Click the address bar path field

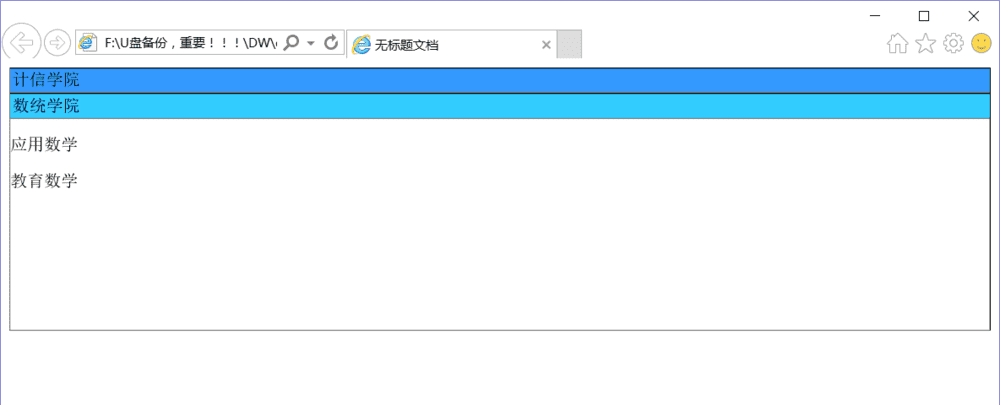pos(191,43)
